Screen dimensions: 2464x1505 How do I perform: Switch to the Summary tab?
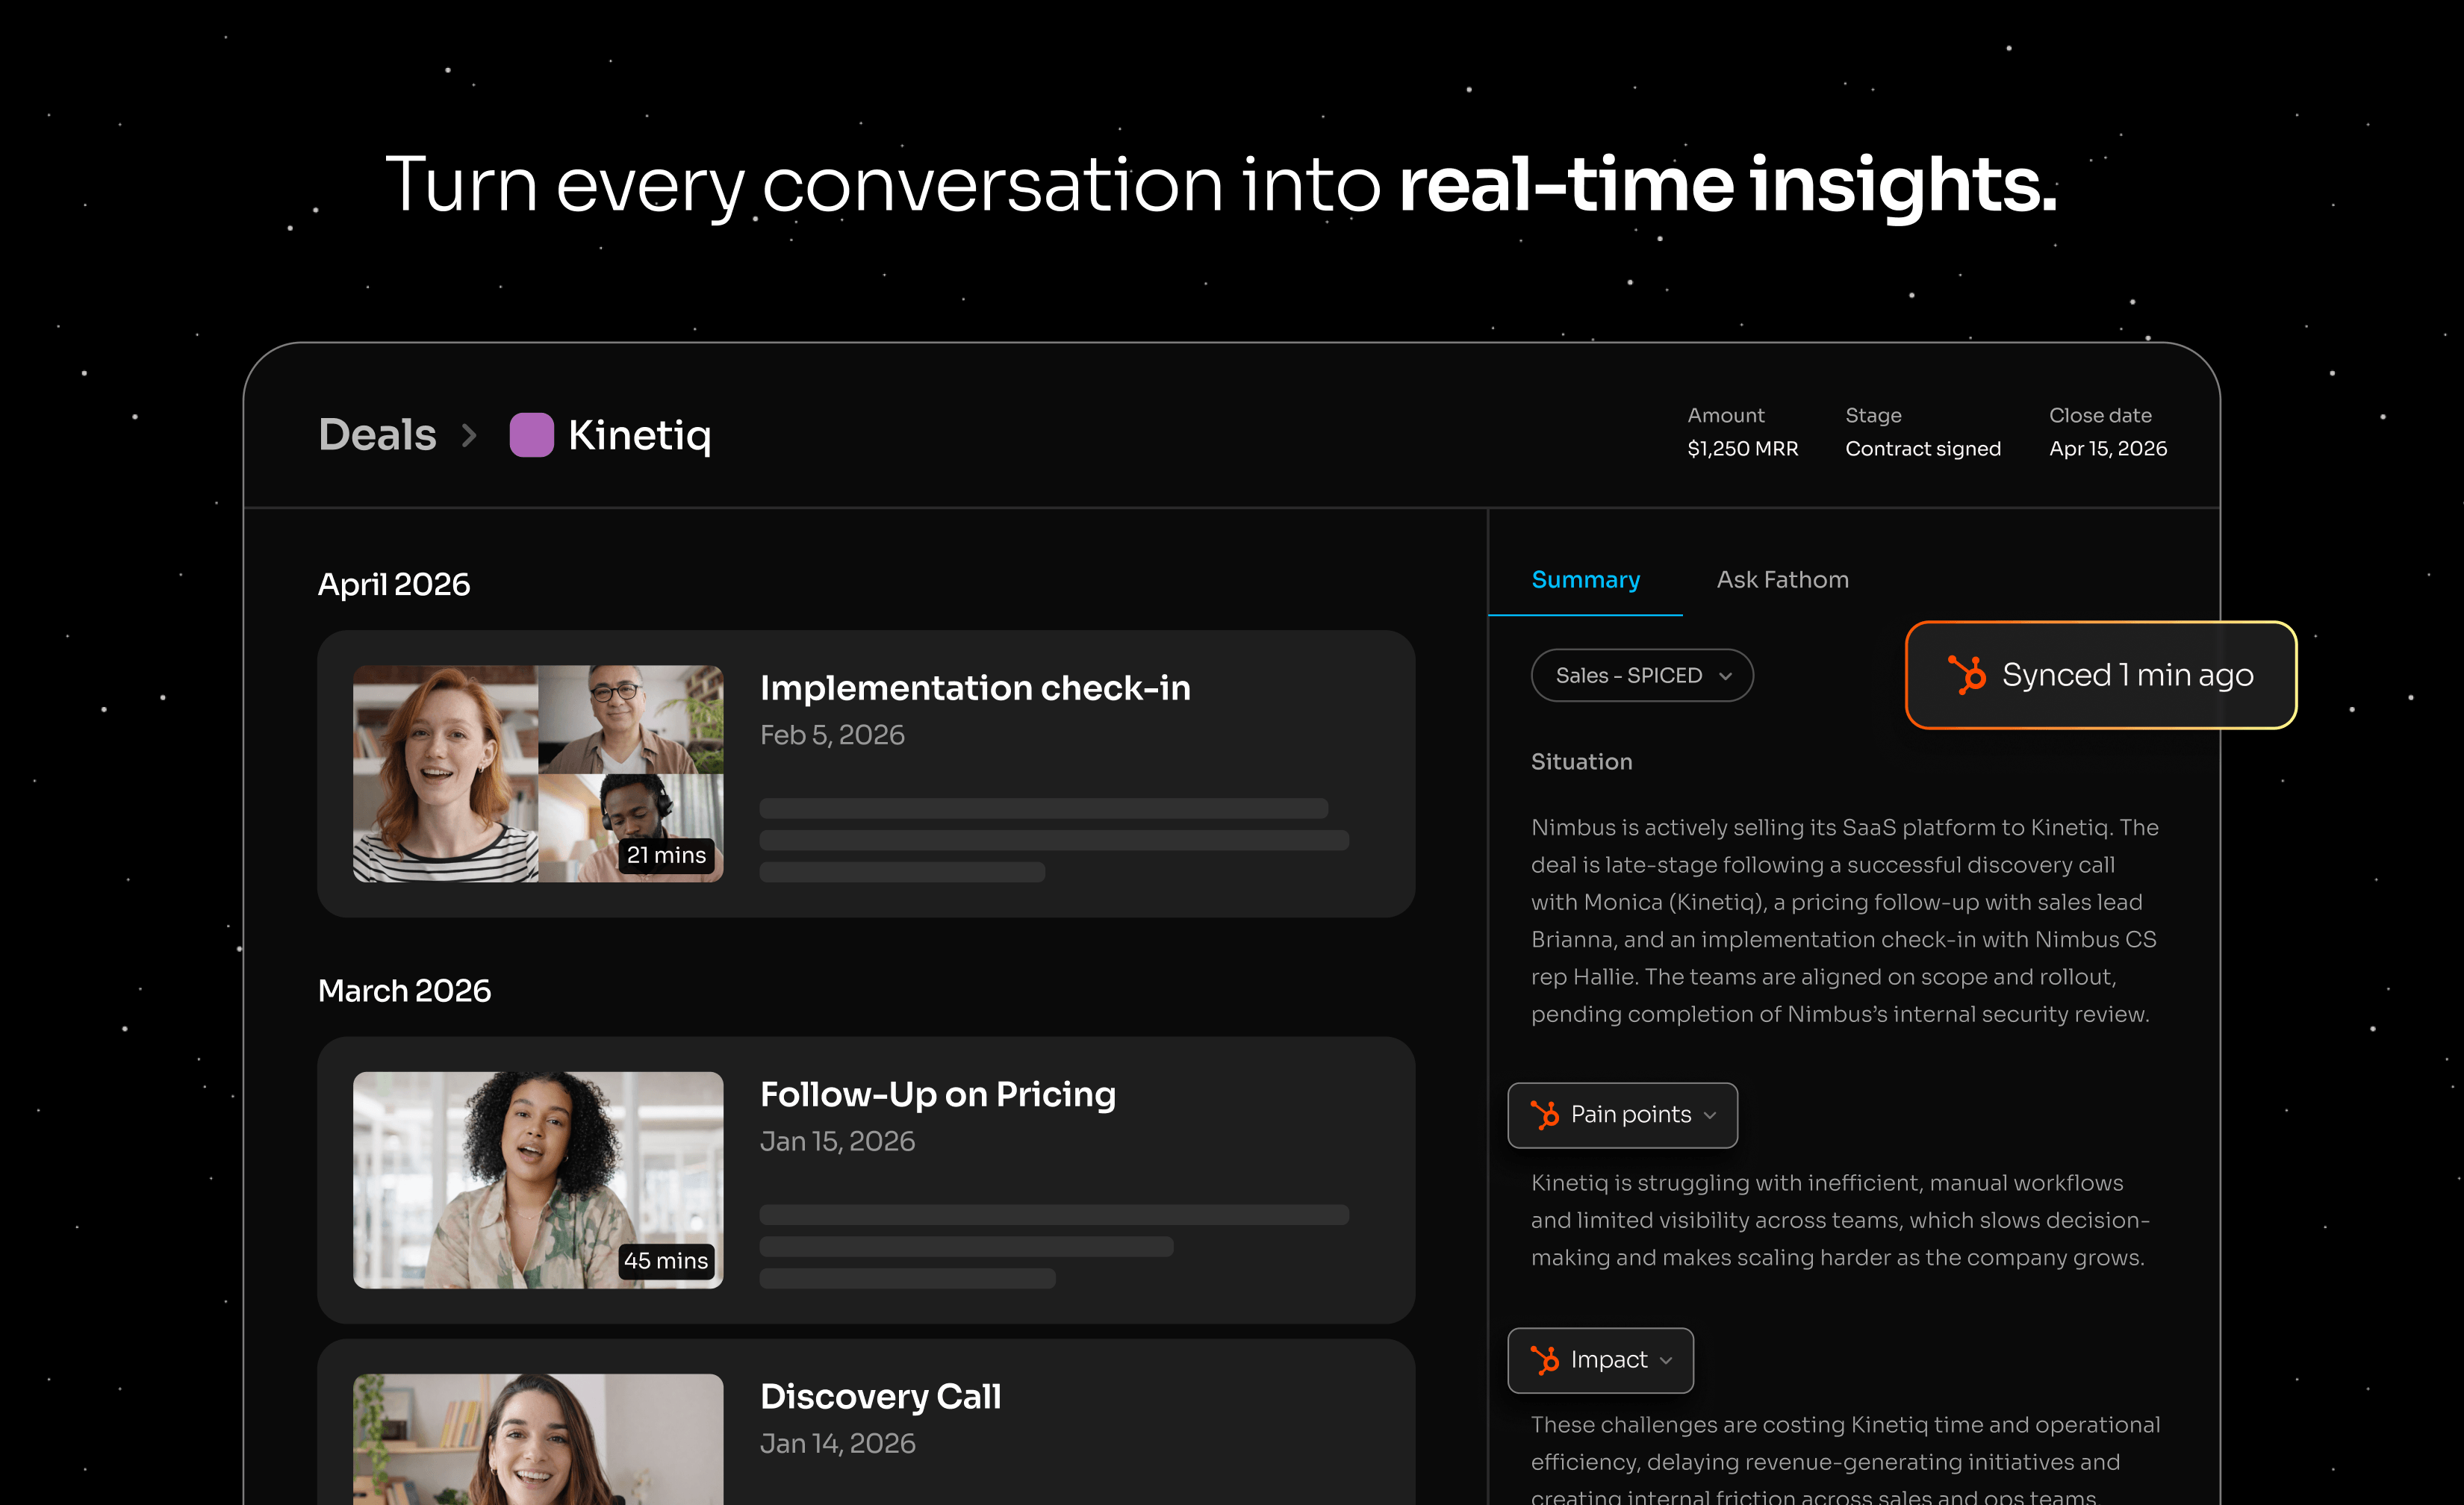pos(1585,580)
